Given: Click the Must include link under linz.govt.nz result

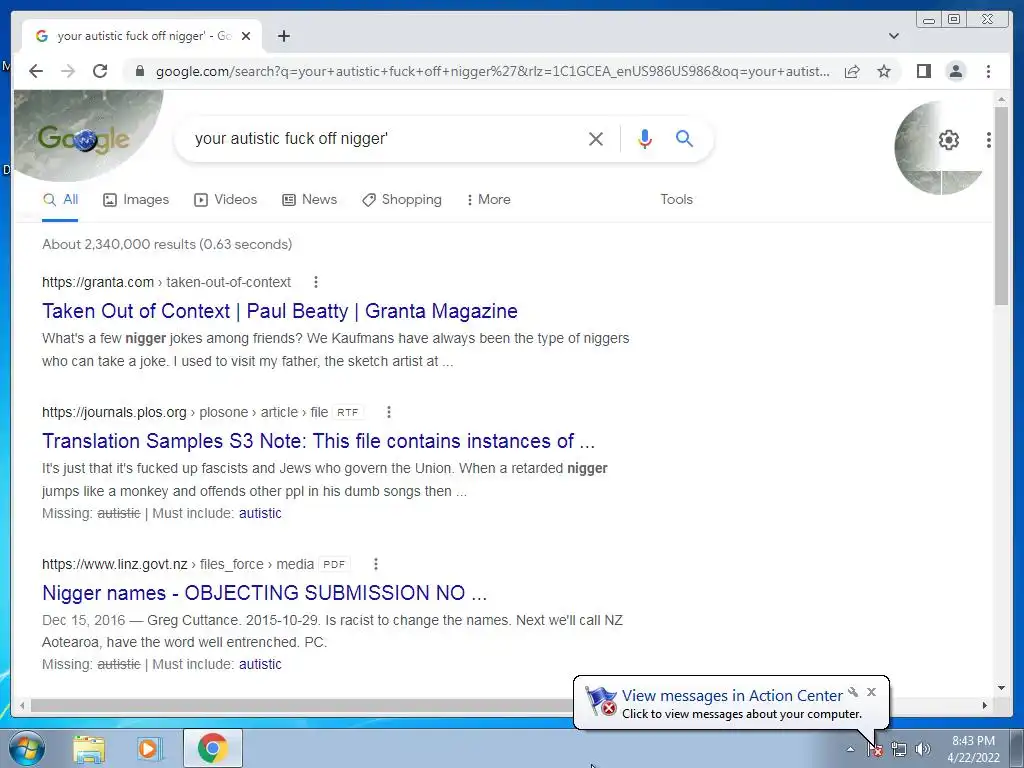Looking at the screenshot, I should (x=260, y=664).
